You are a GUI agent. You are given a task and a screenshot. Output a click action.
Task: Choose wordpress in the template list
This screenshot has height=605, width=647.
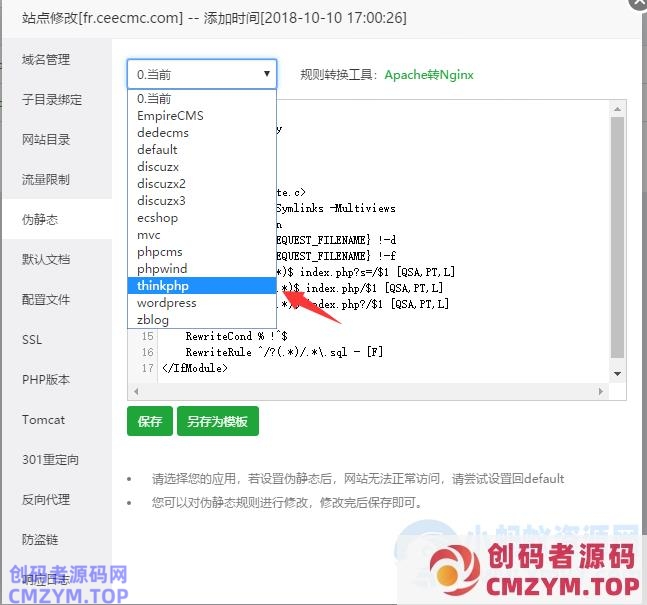tap(166, 302)
